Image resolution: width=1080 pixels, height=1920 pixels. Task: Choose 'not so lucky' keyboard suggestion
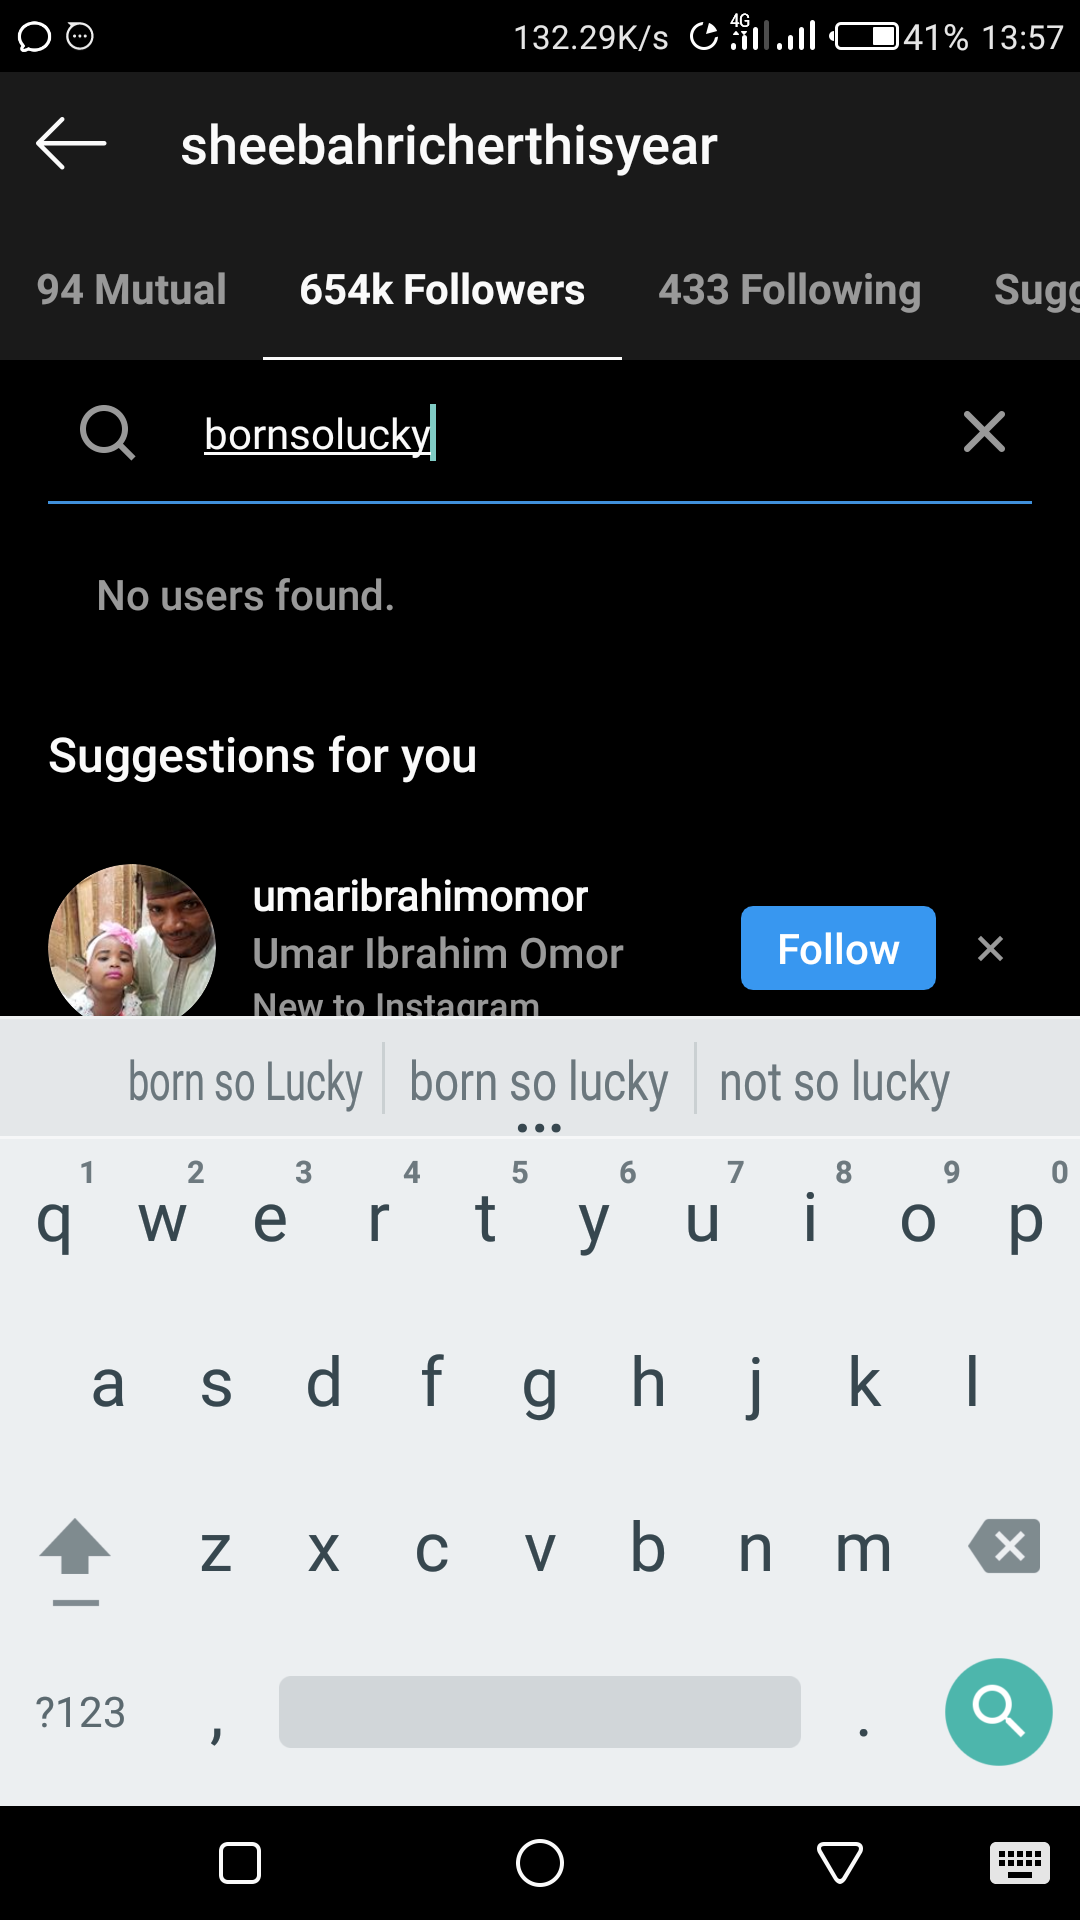pos(835,1083)
